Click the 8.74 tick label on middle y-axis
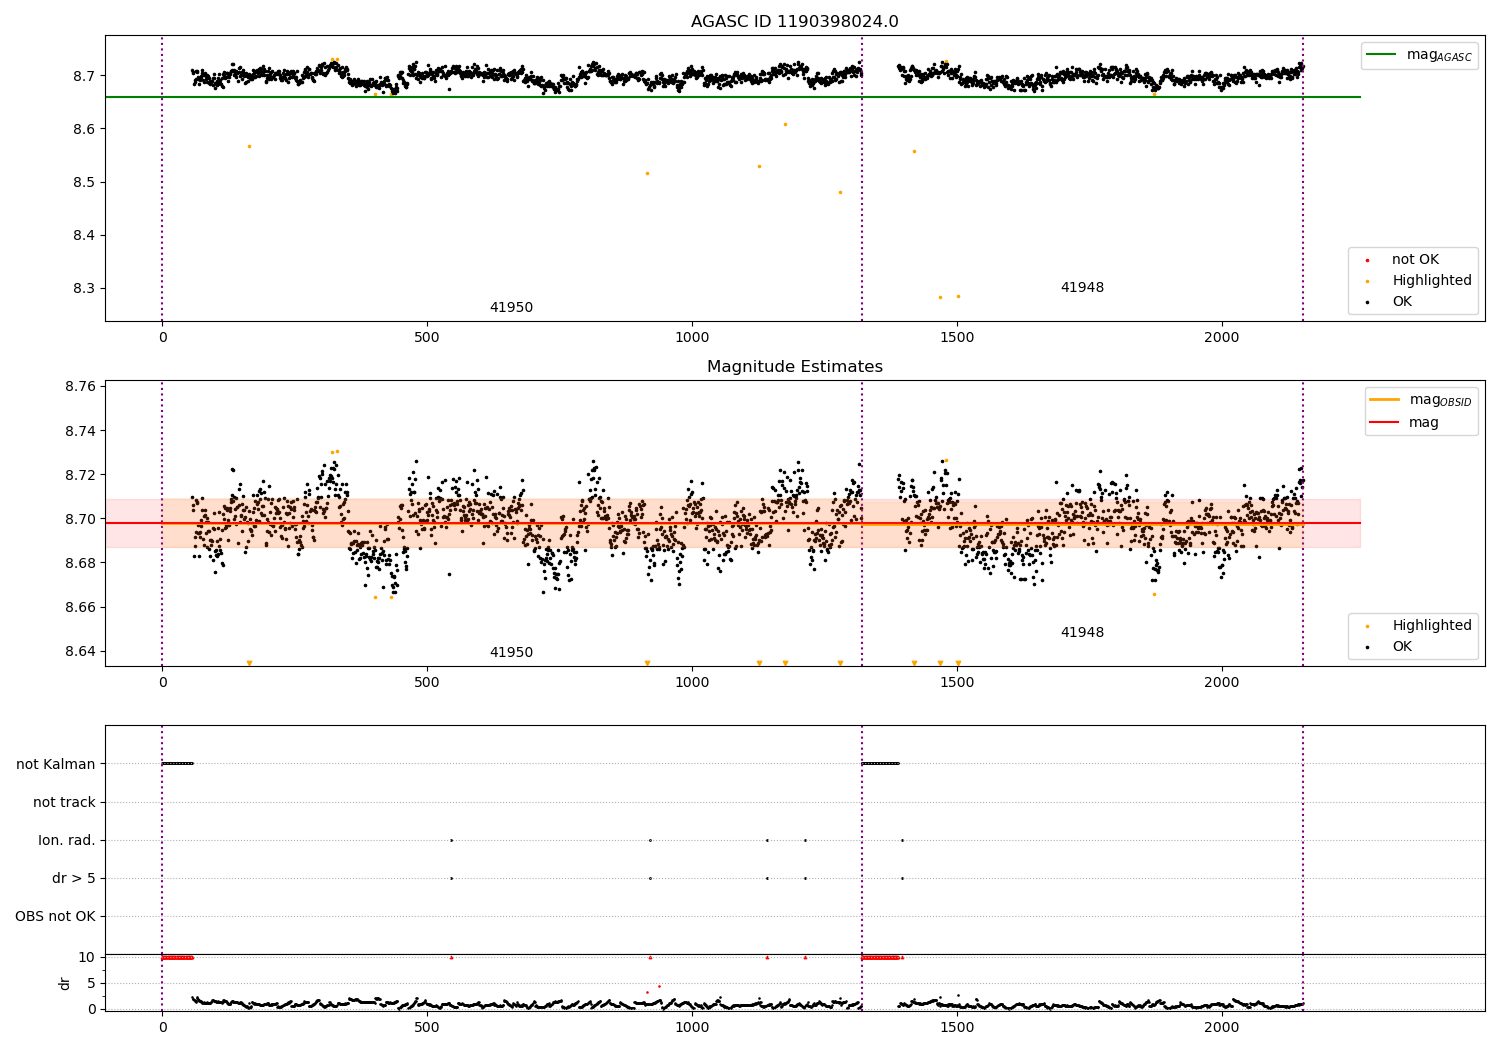 (x=80, y=431)
